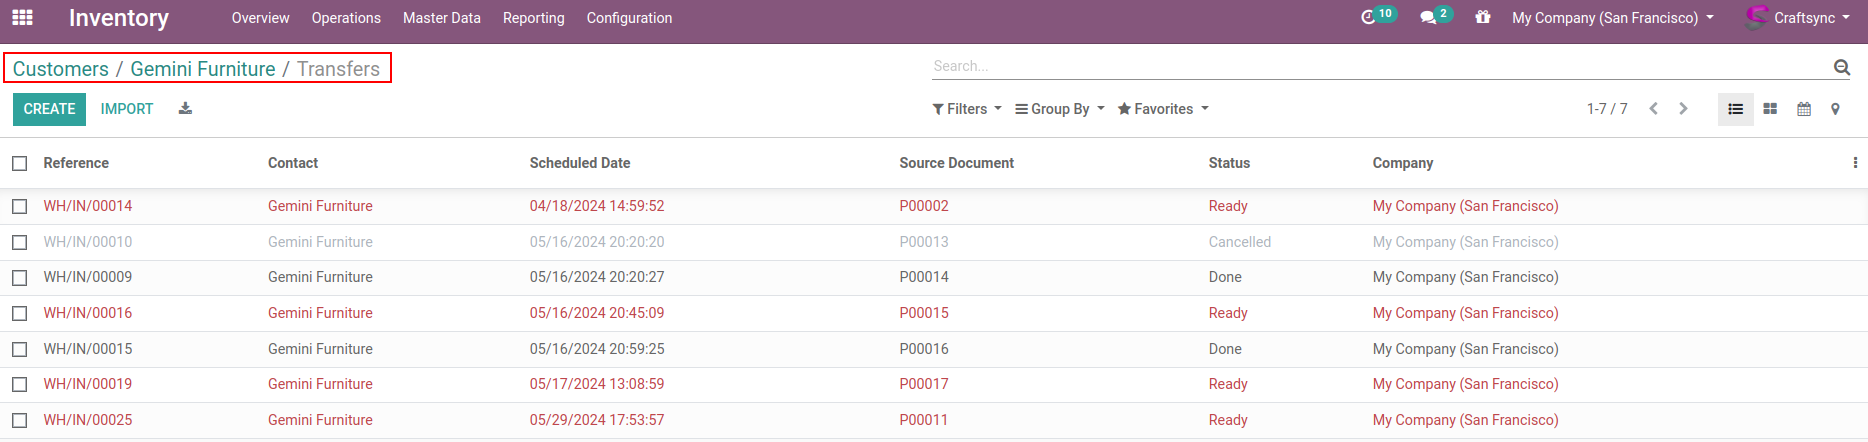Screen dimensions: 1868x442
Task: Open the apps grid menu icon
Action: click(22, 18)
